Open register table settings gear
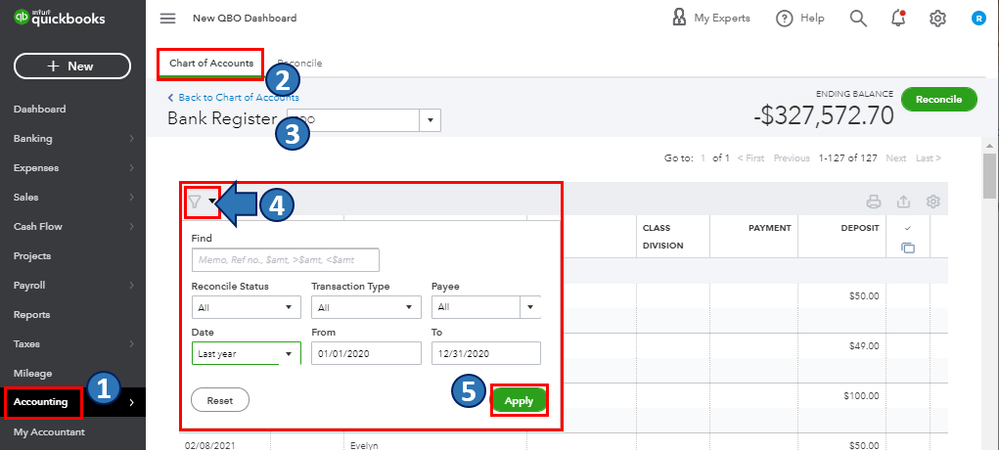 933,202
